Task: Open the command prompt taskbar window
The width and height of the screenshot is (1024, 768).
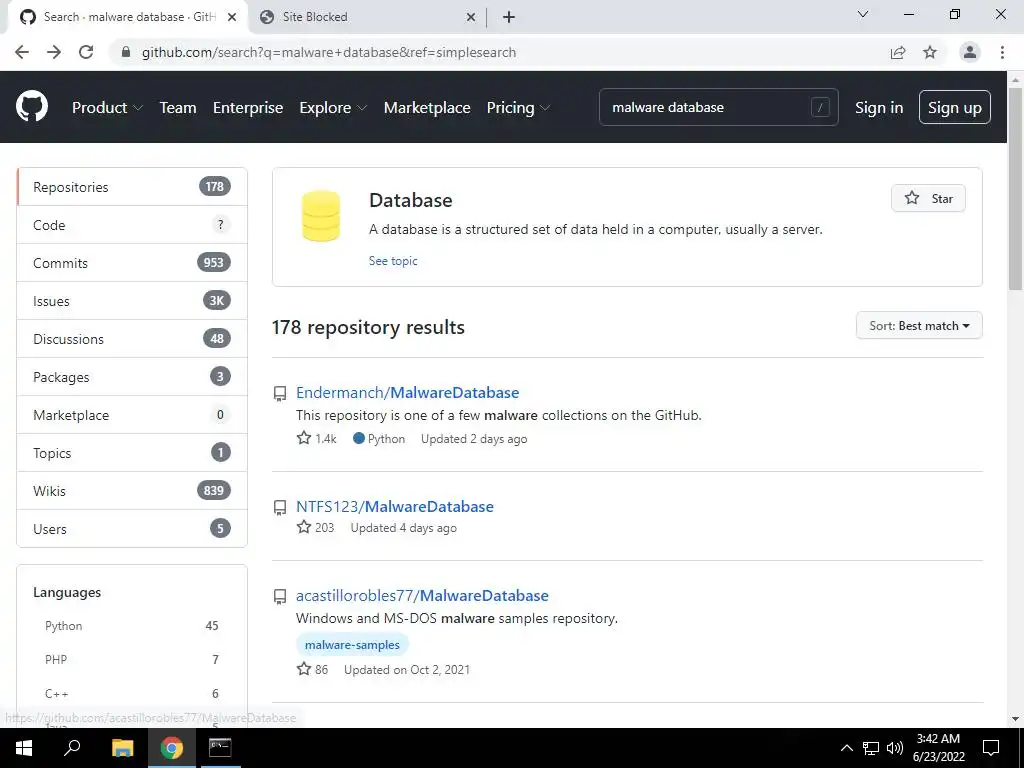Action: [x=219, y=748]
